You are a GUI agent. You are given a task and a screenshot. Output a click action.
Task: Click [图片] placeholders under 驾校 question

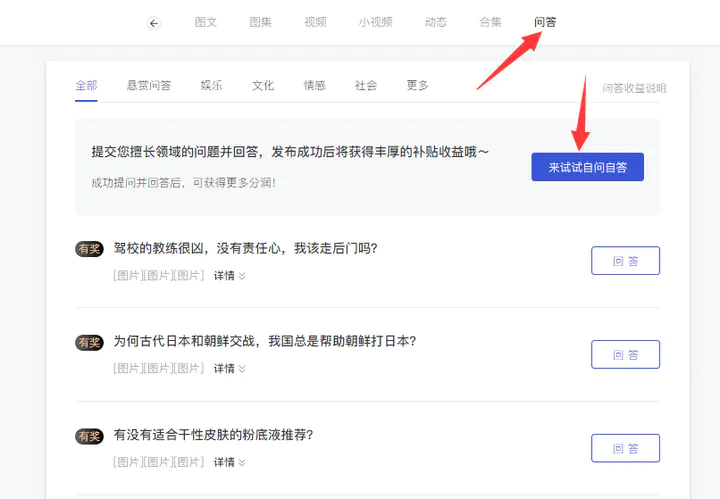coord(158,275)
